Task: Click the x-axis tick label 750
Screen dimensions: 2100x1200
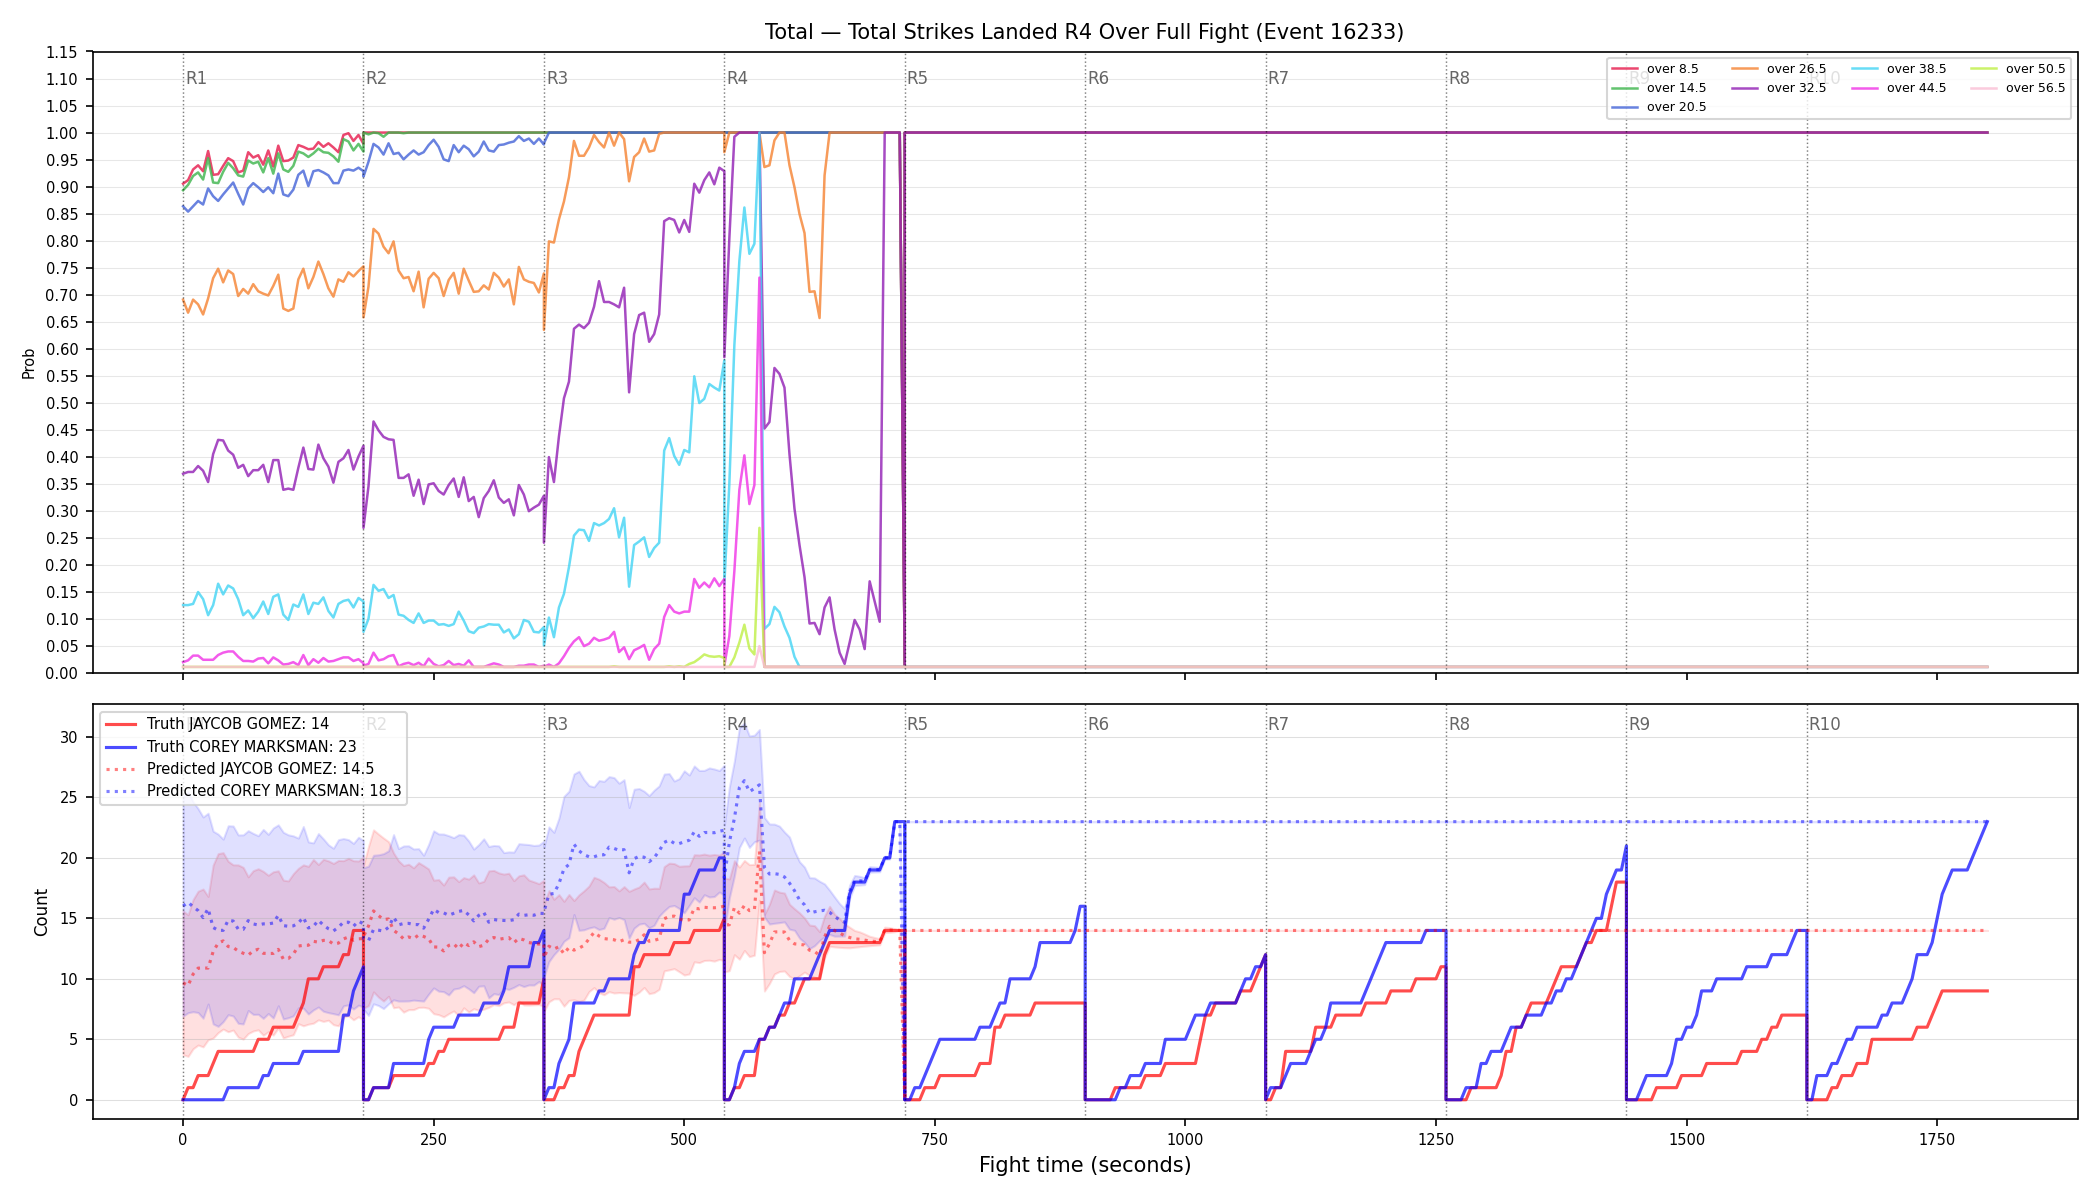Action: point(934,1139)
